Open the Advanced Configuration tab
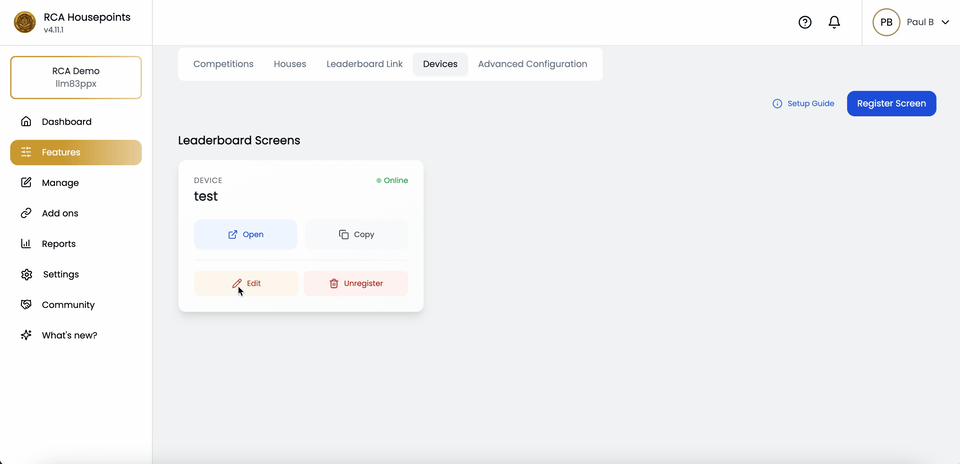The height and width of the screenshot is (464, 960). (x=532, y=64)
